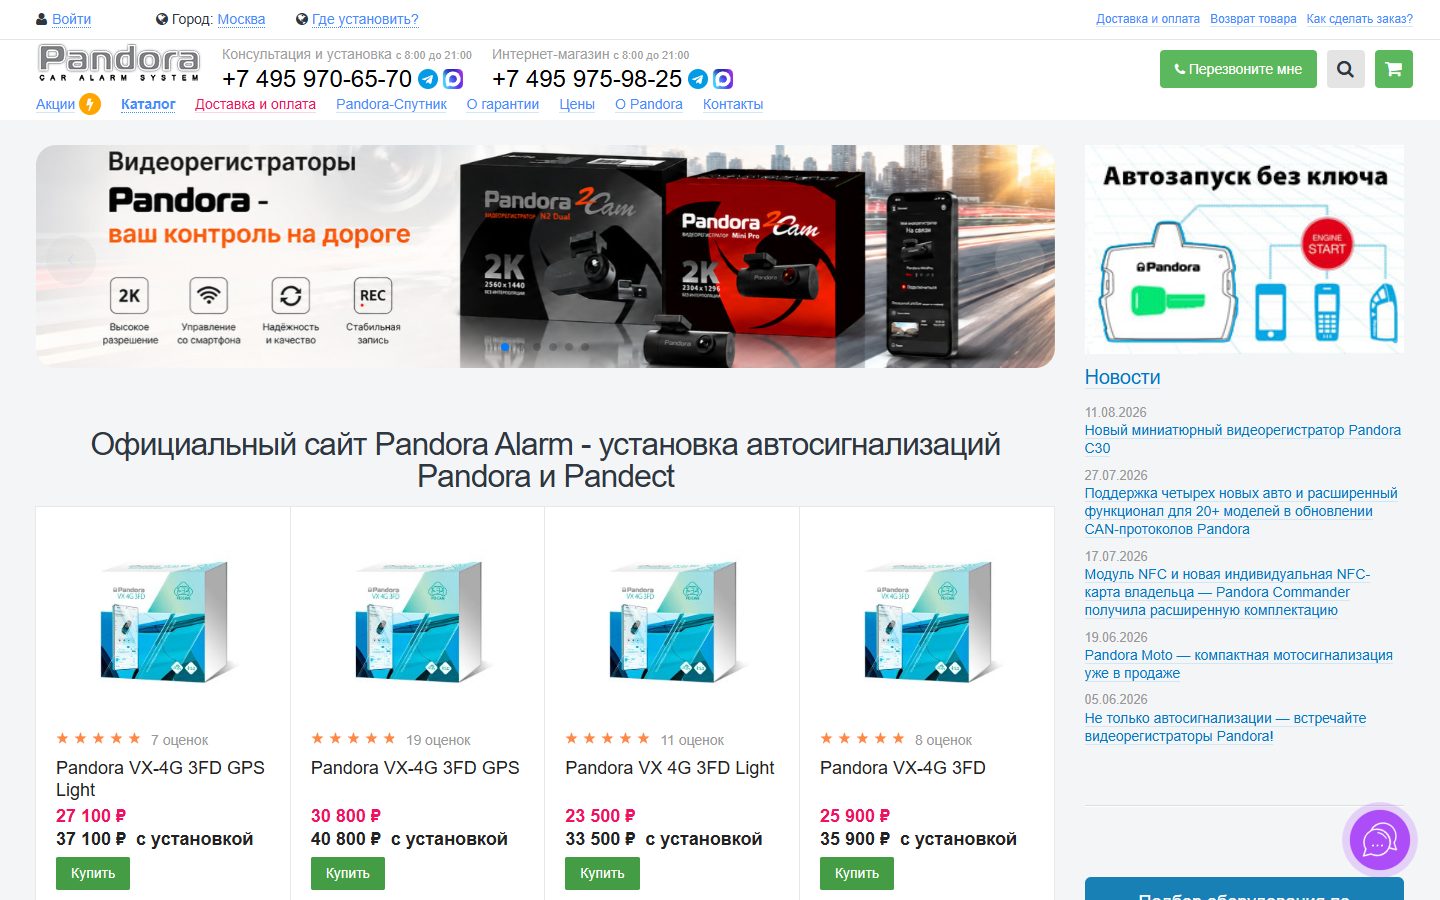Open news about Модуль NFC and Pandora Commander
This screenshot has height=900, width=1440.
coord(1227,592)
